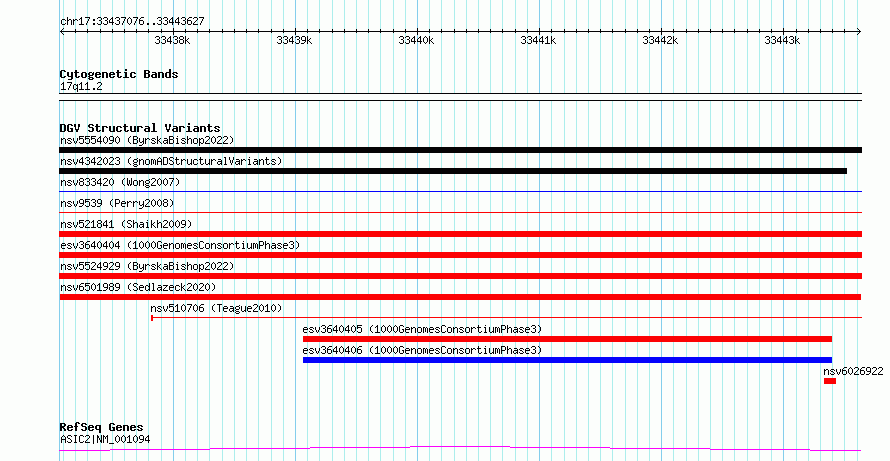Select the 17q11.2 band label
Image resolution: width=890 pixels, height=461 pixels.
[x=81, y=87]
